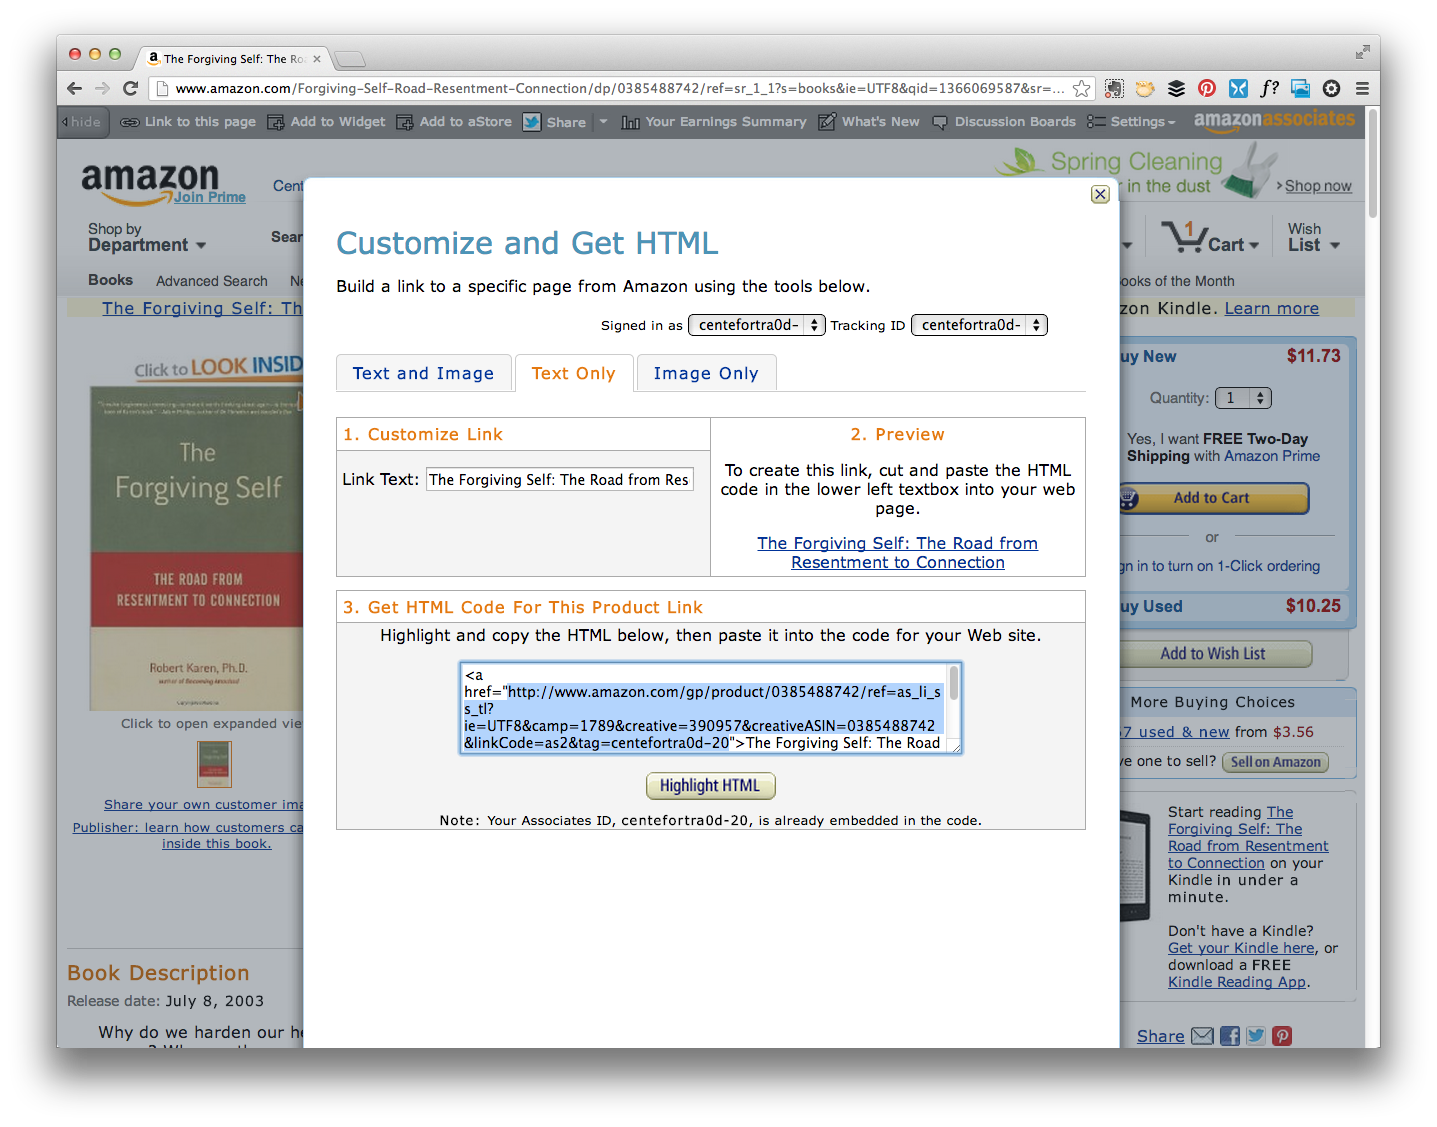Click the Link Text input field
1437x1127 pixels.
(560, 480)
